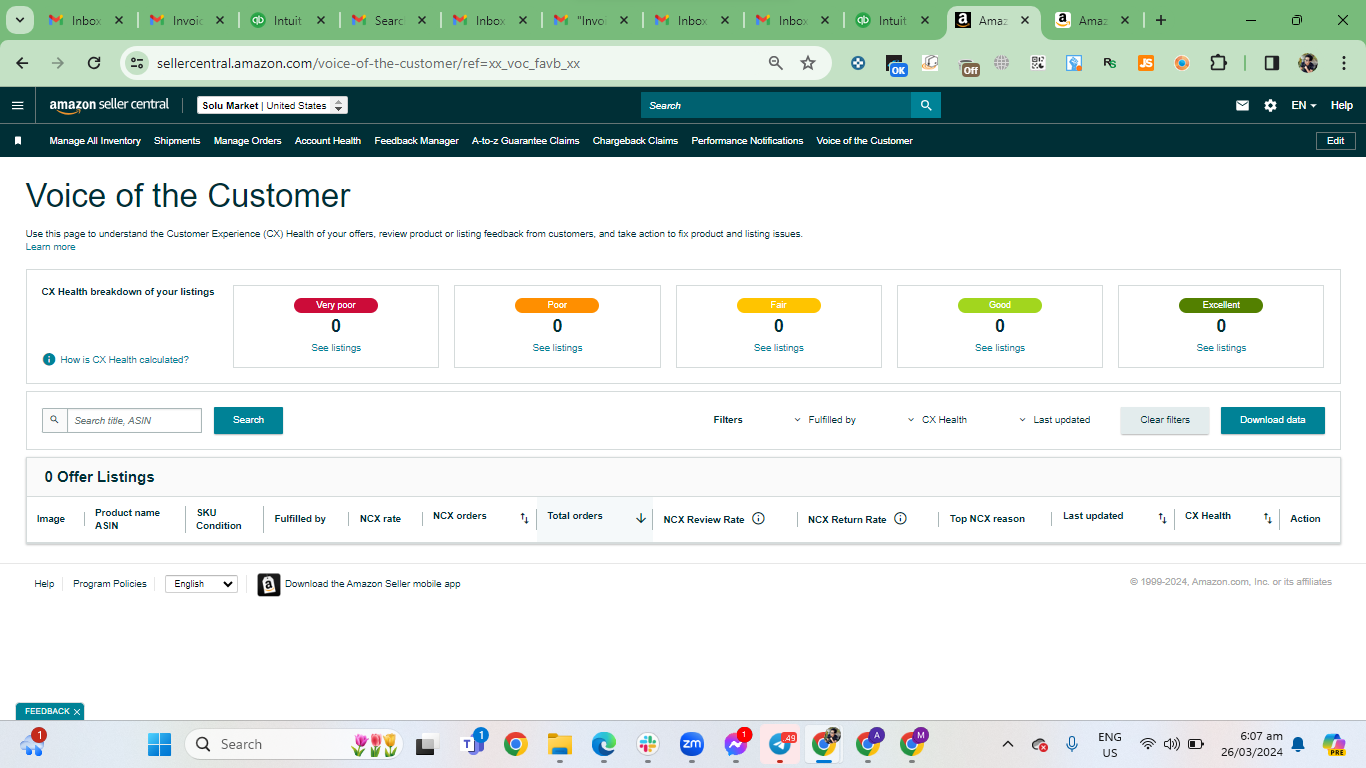Reload the page in Chrome
Image resolution: width=1366 pixels, height=768 pixels.
pyautogui.click(x=94, y=63)
